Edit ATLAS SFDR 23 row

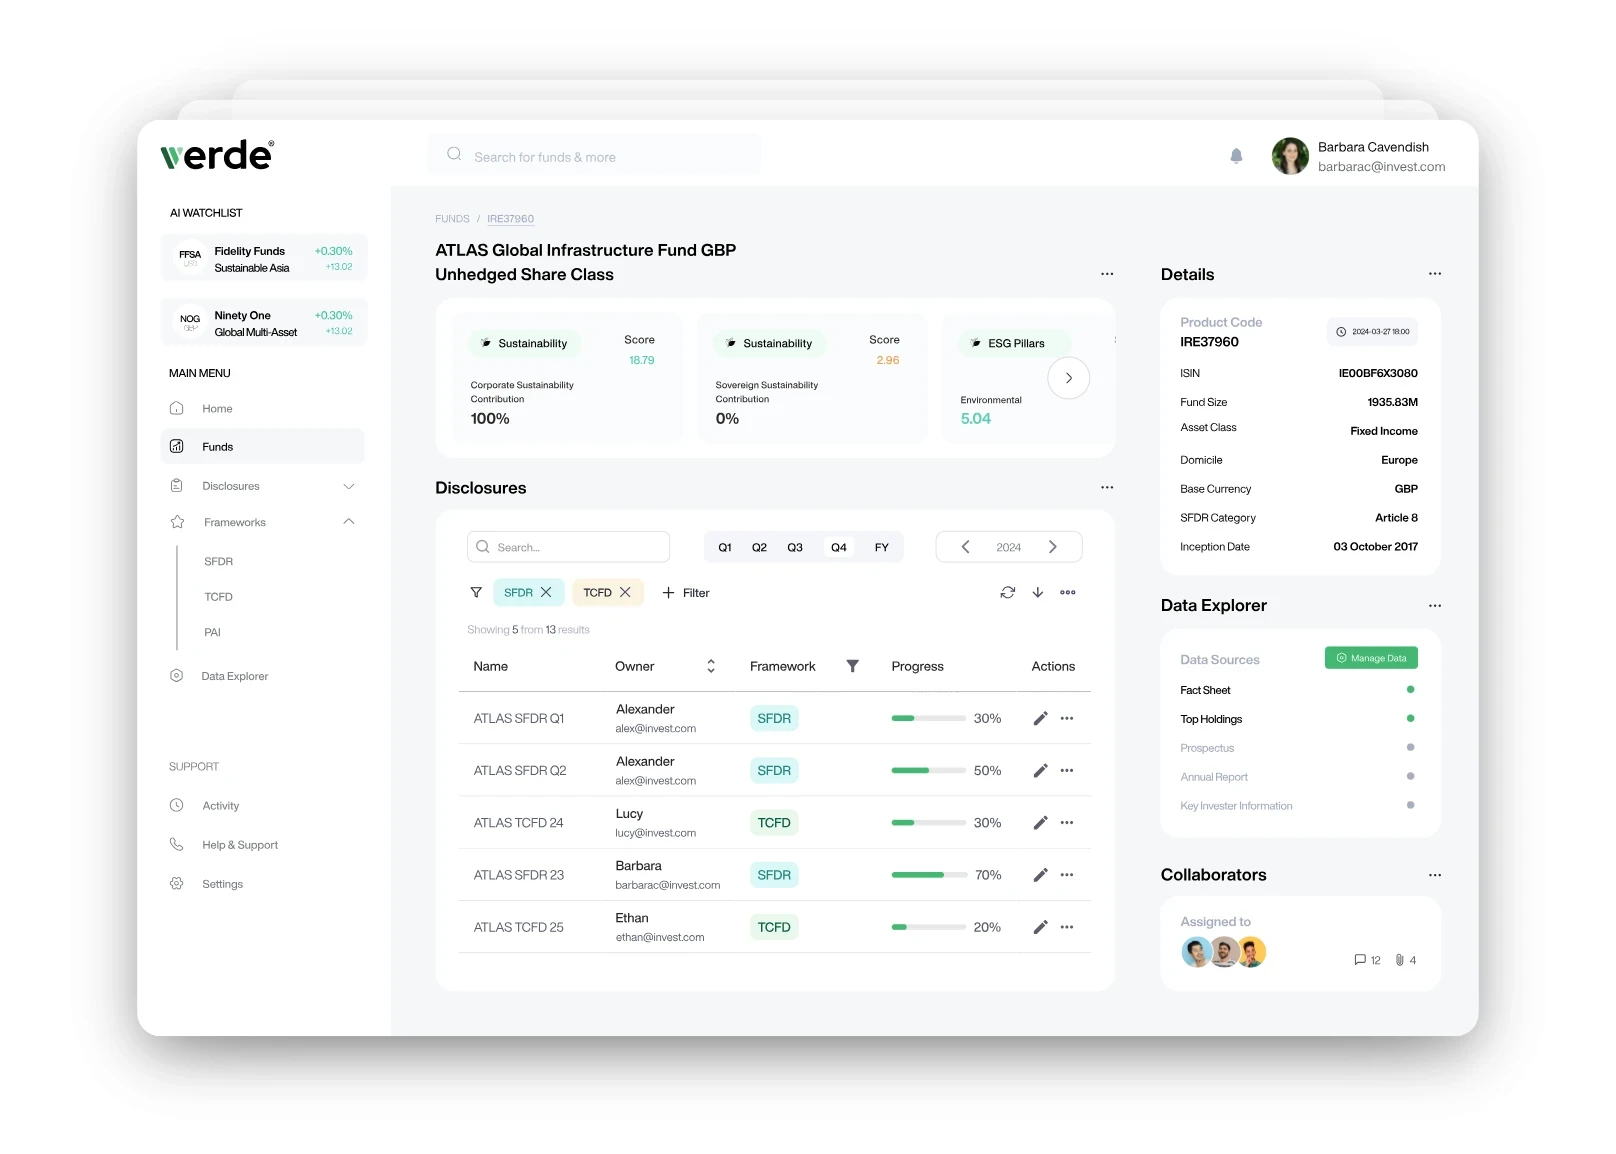tap(1040, 875)
